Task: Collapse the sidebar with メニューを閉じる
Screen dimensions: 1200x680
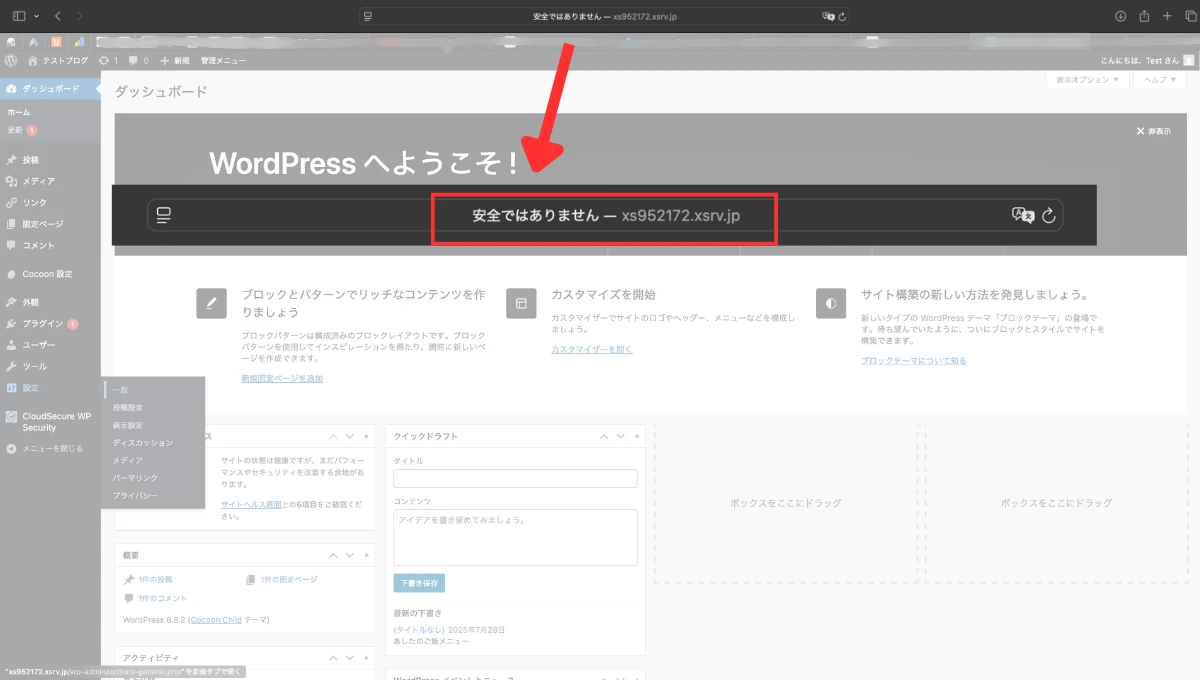Action: (x=45, y=448)
